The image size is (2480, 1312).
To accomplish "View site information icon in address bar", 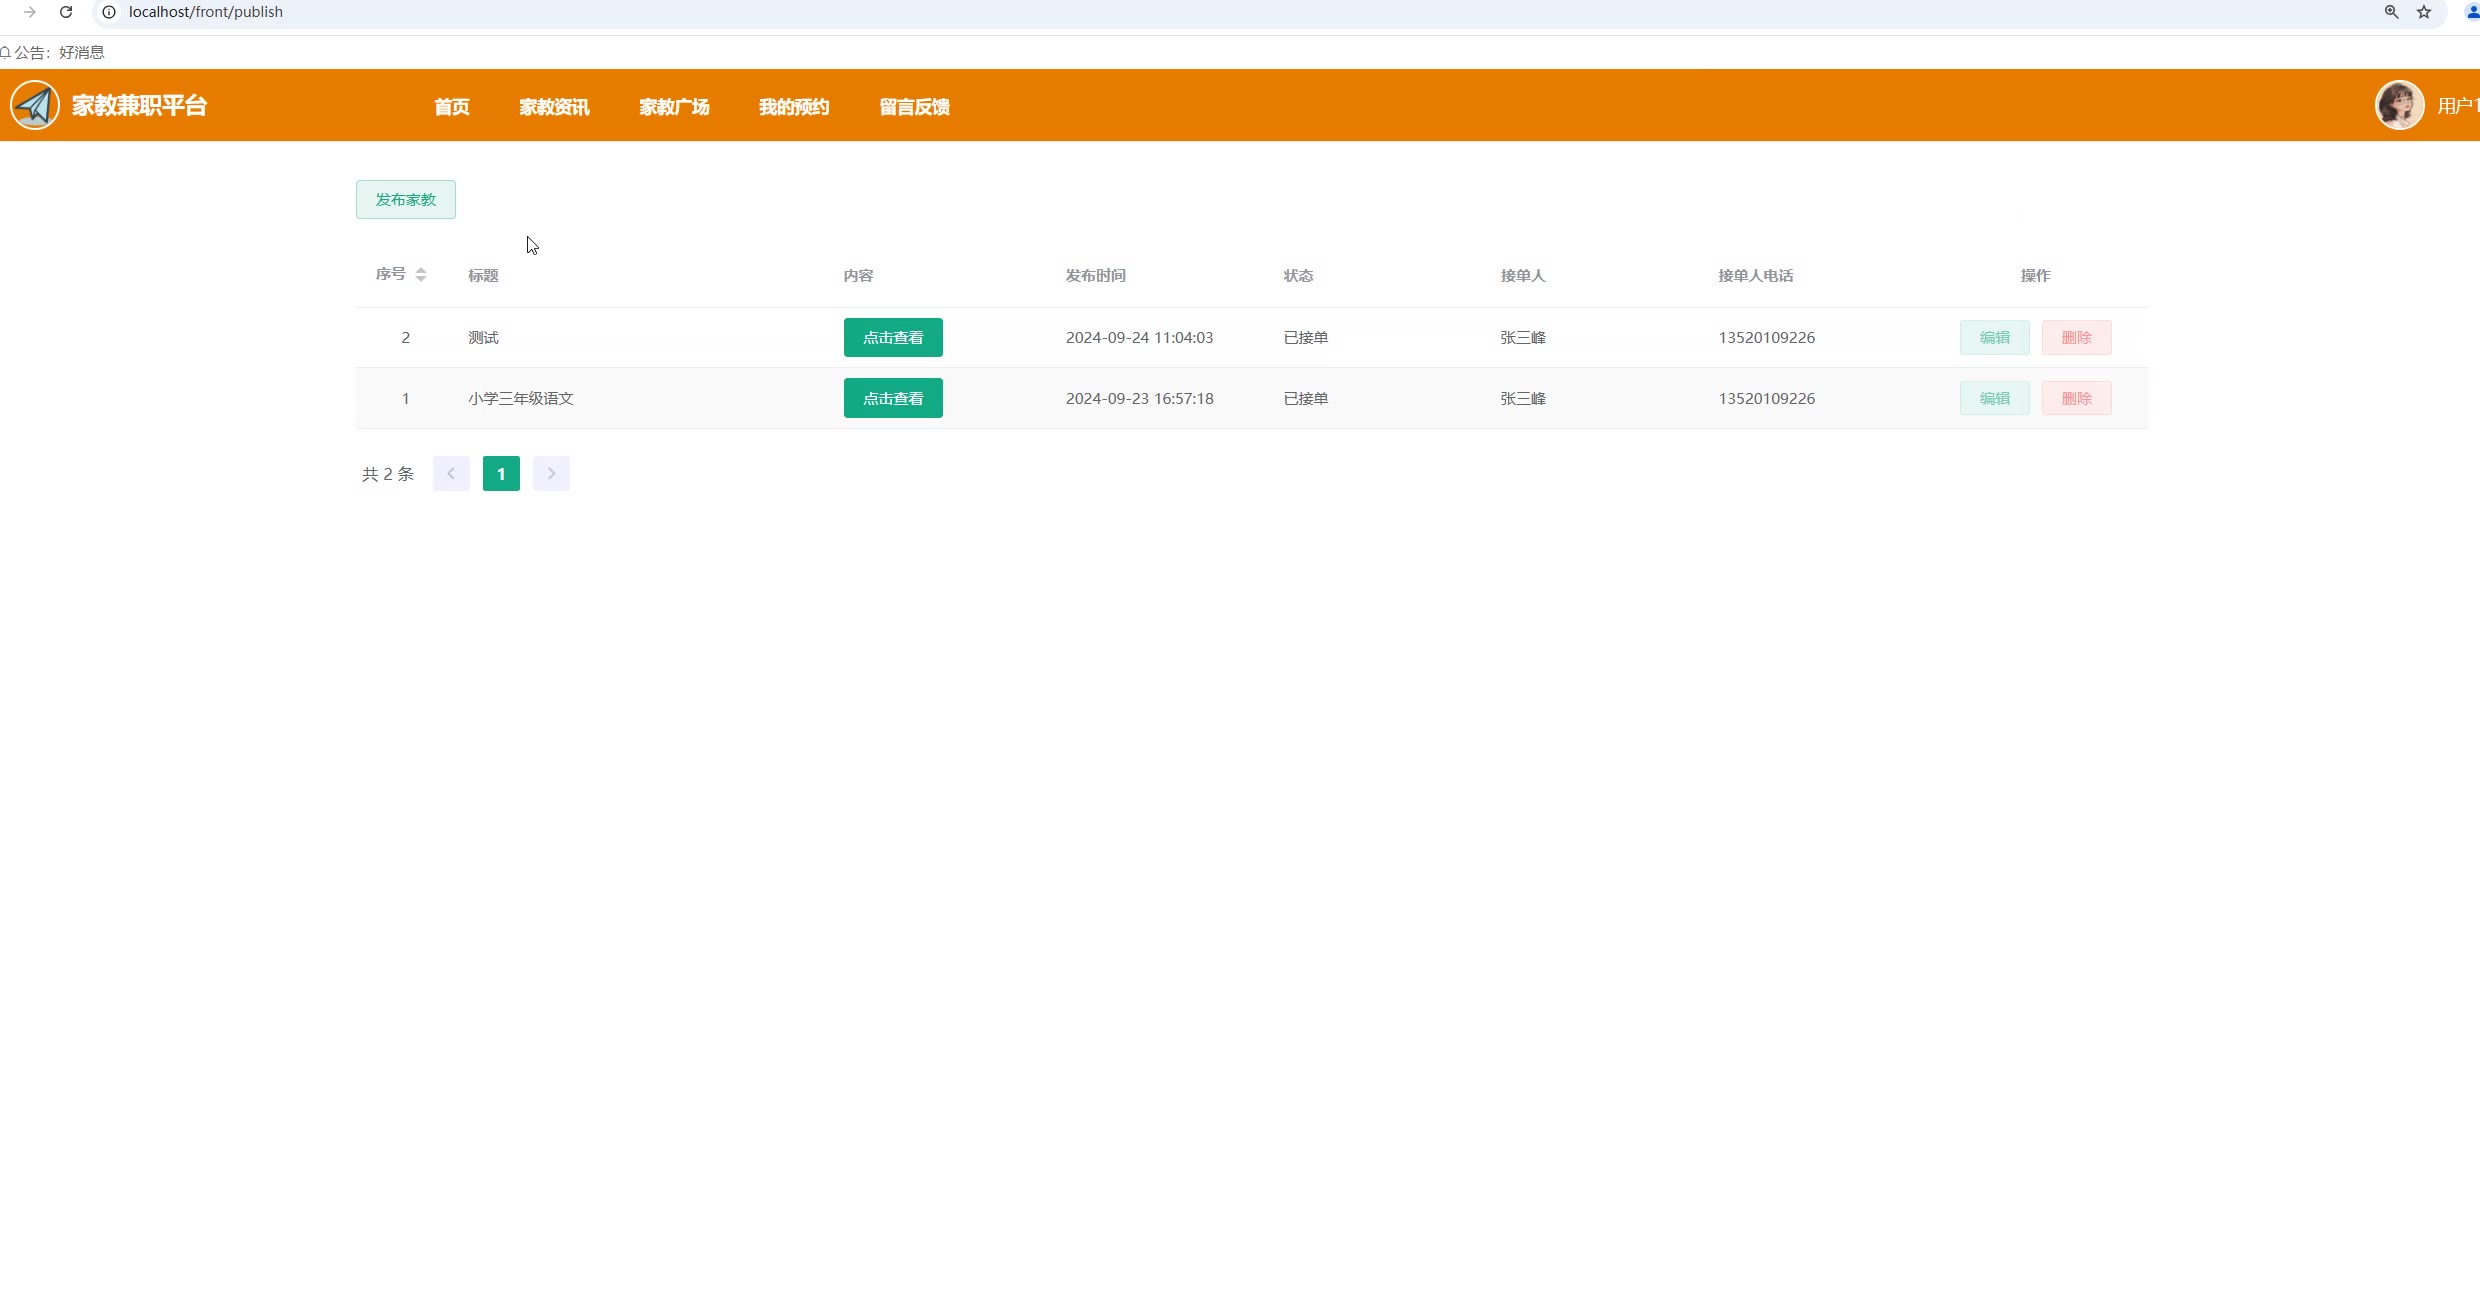I will point(109,12).
